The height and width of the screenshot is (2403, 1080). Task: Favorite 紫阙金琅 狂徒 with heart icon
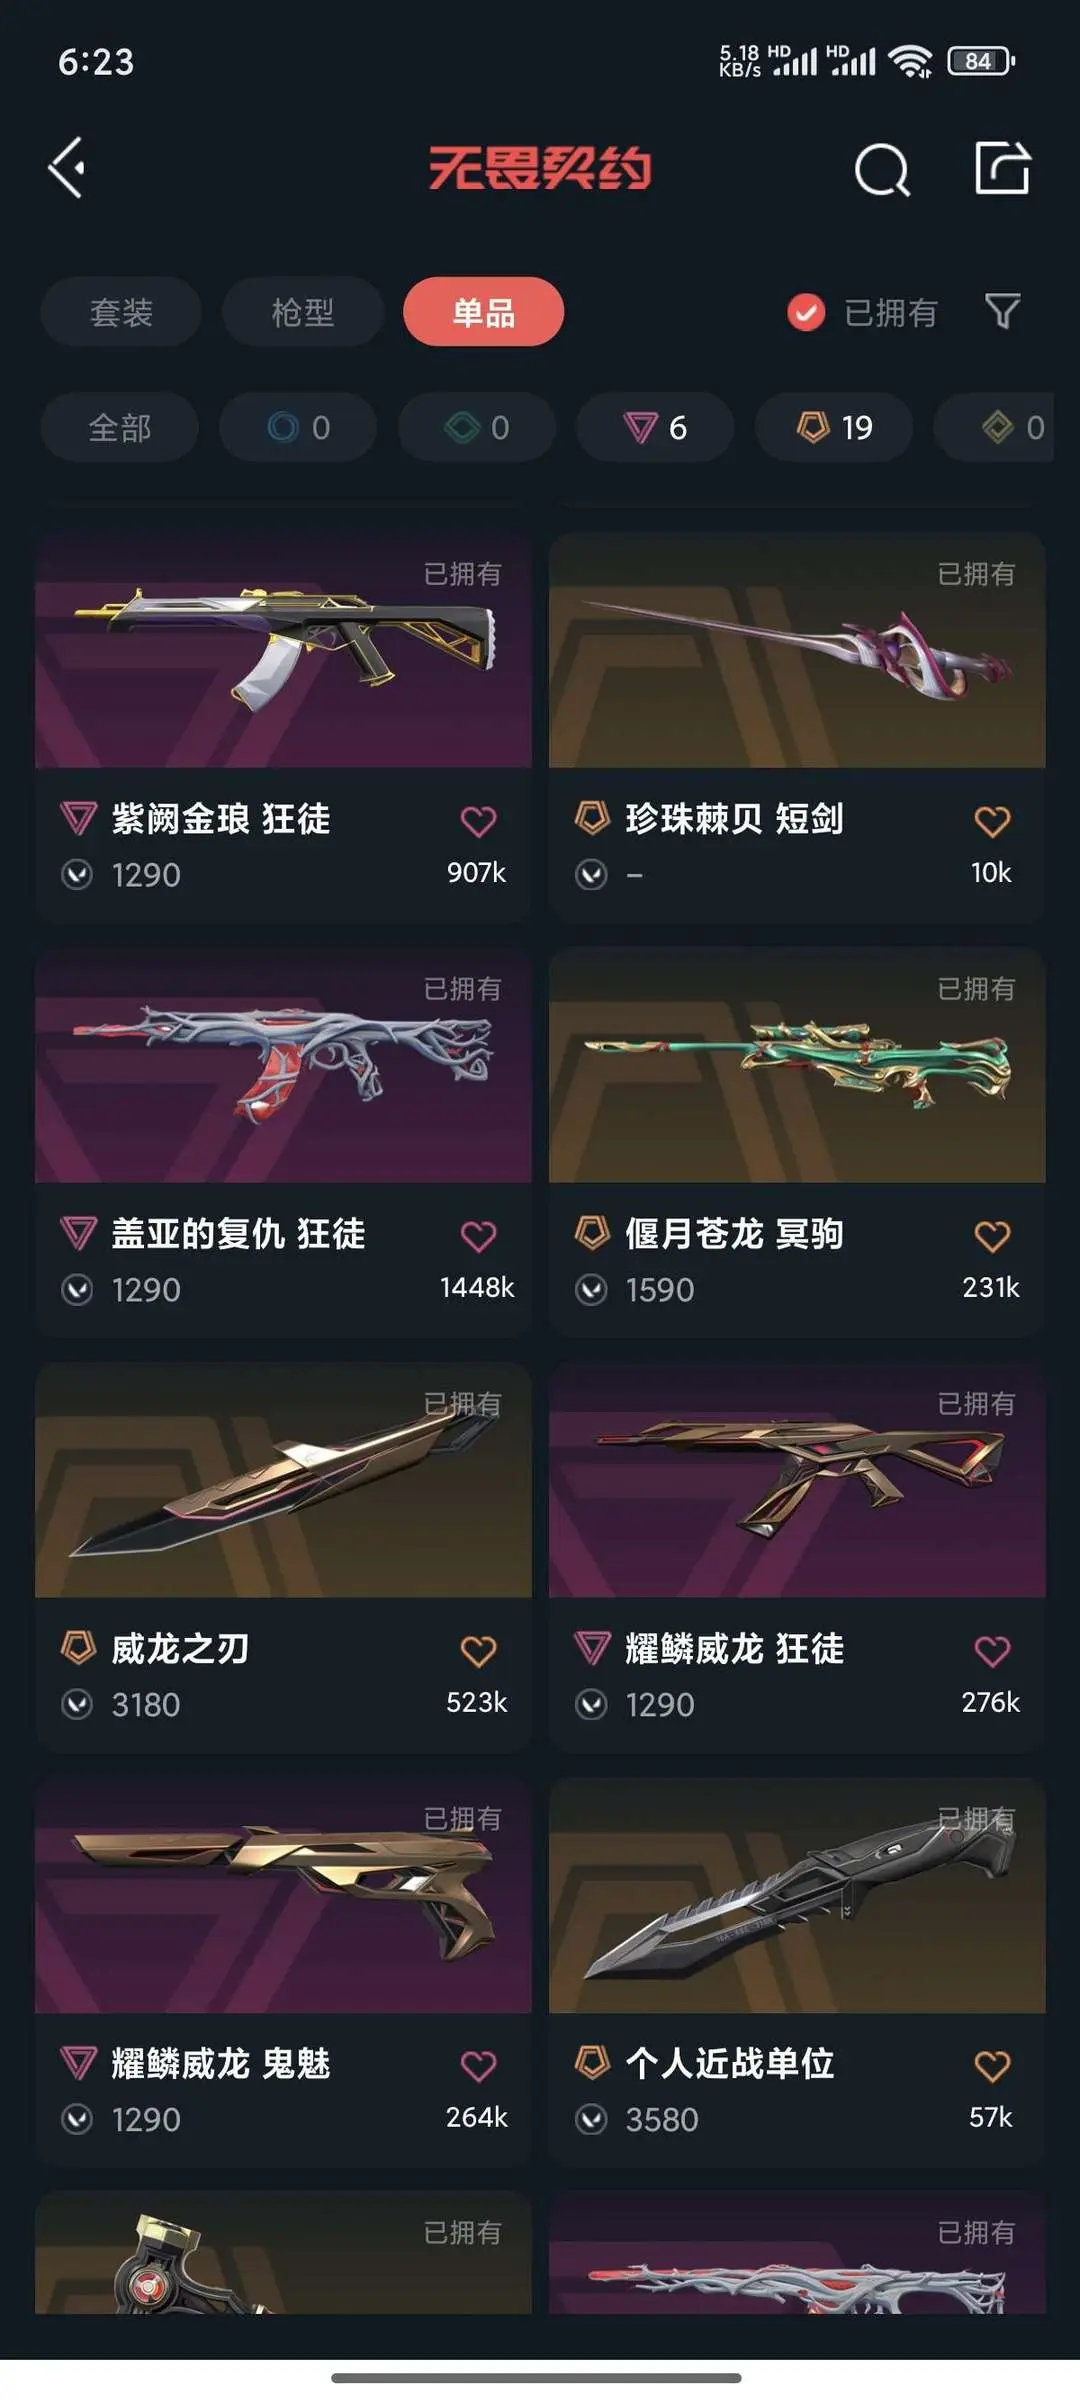[478, 821]
